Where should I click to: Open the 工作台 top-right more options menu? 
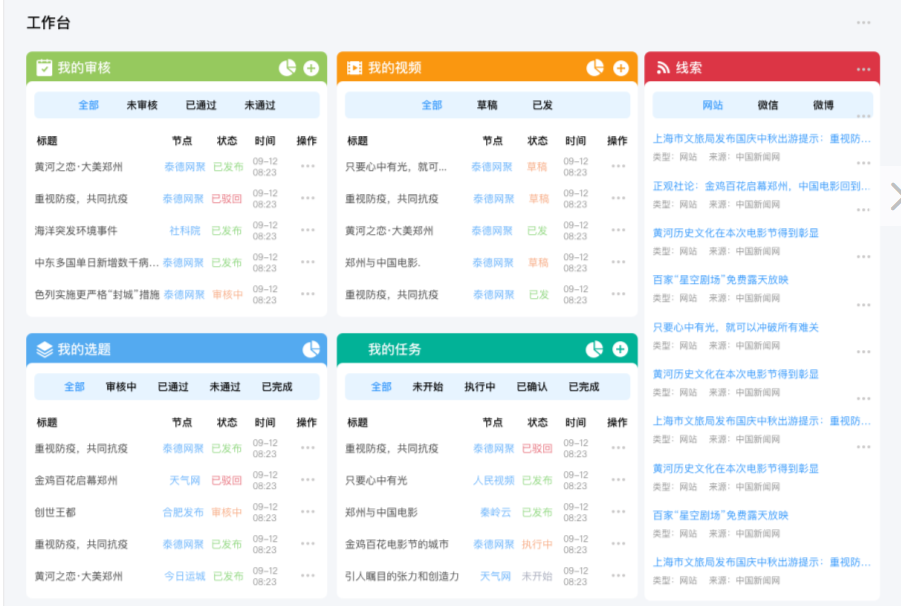pos(863,23)
